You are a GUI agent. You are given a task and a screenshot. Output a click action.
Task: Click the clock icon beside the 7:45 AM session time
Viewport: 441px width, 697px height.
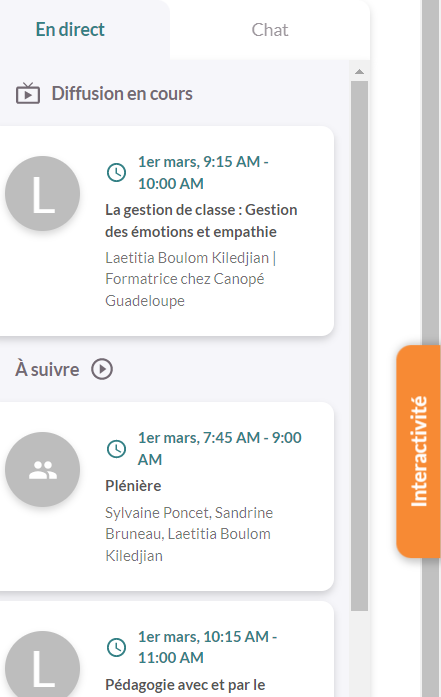coord(116,449)
